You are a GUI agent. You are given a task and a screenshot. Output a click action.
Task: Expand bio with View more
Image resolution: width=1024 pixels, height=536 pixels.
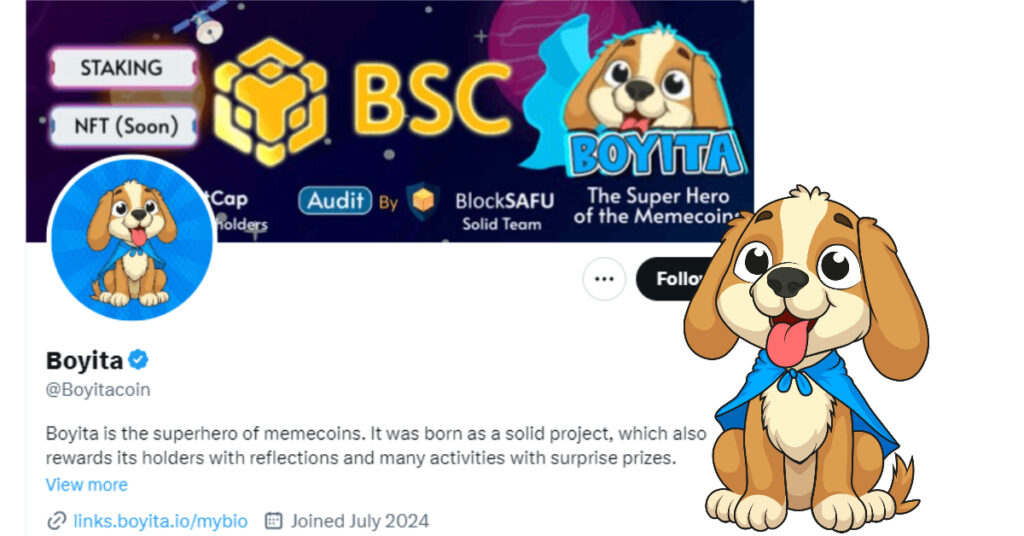pos(86,484)
